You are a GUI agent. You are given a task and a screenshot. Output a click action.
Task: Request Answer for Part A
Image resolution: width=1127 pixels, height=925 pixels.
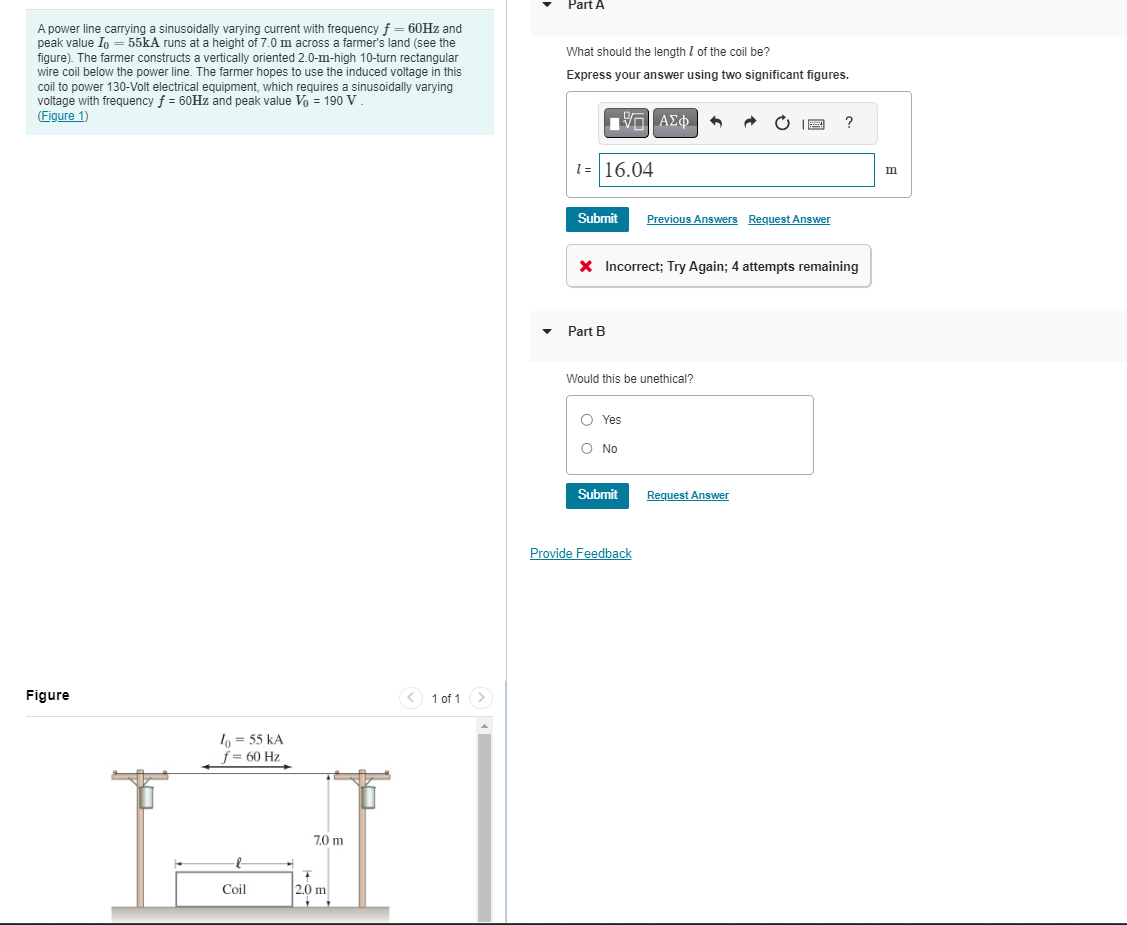tap(789, 219)
